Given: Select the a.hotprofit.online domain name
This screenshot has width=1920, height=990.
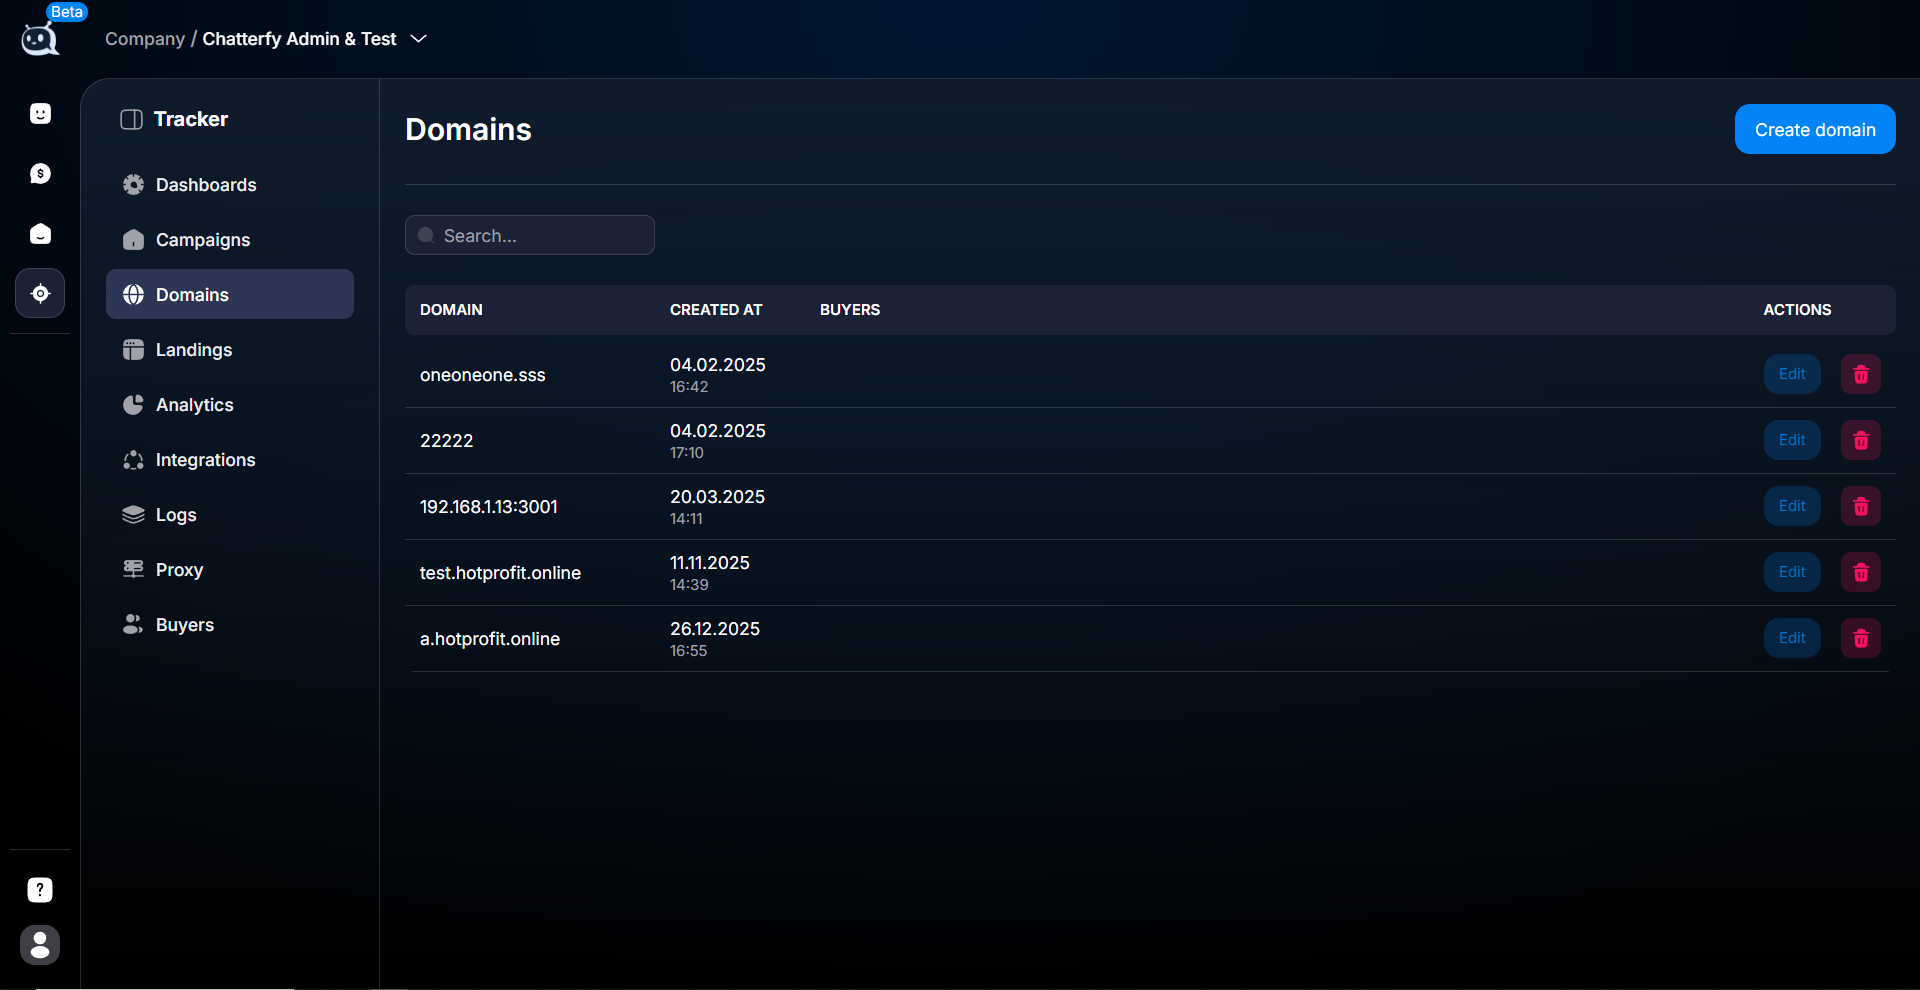Looking at the screenshot, I should pyautogui.click(x=490, y=639).
